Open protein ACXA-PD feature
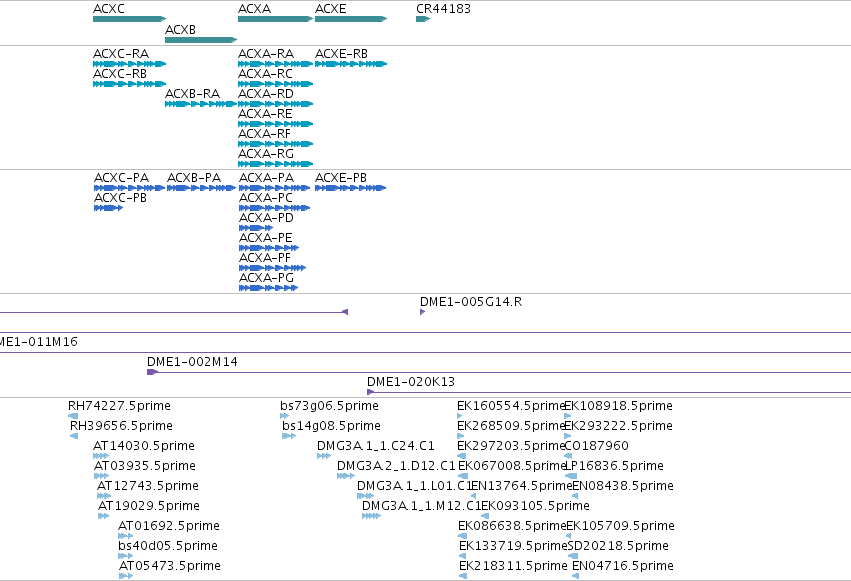Screen dimensions: 851x581 pos(256,228)
